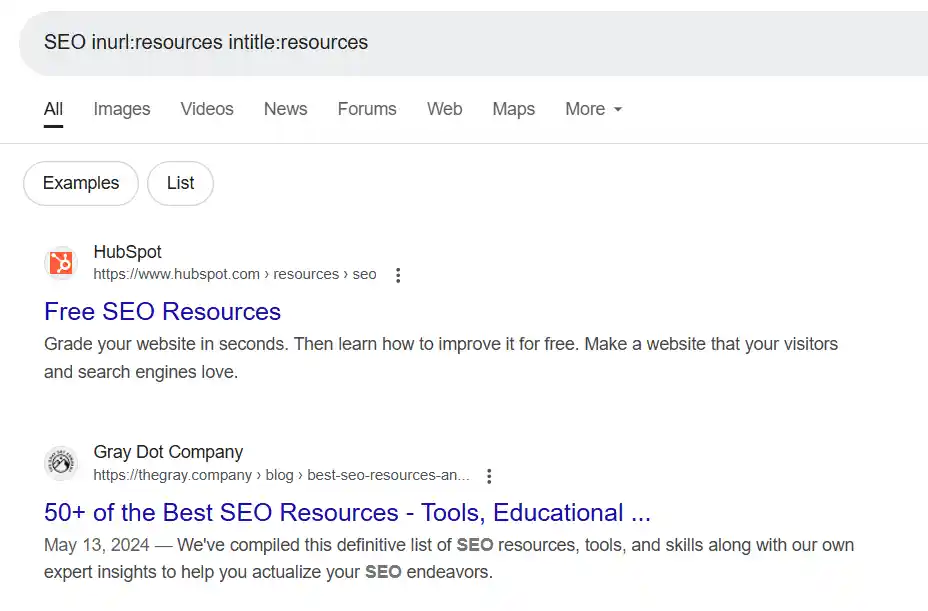
Task: Open the News tab
Action: coord(285,109)
